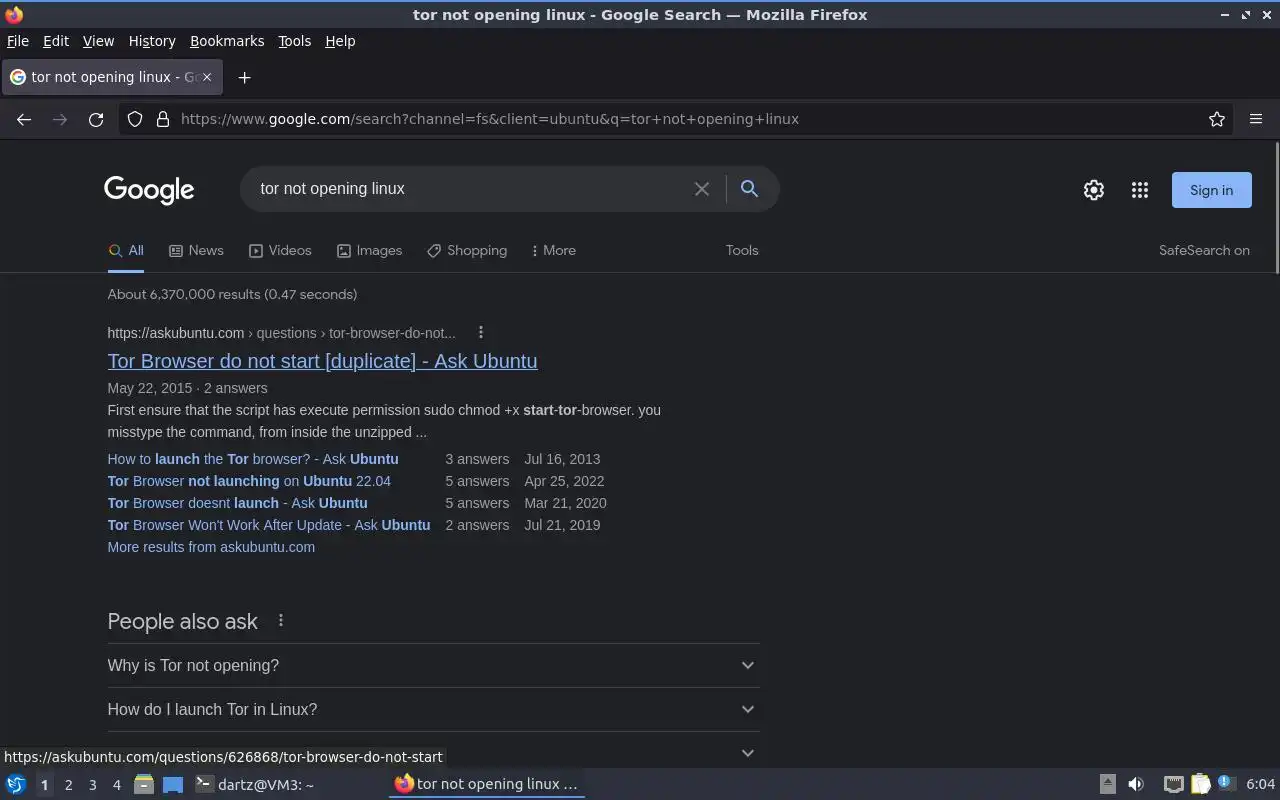This screenshot has width=1280, height=800.
Task: Click 'About 6,370,000 results' text
Action: [x=232, y=294]
